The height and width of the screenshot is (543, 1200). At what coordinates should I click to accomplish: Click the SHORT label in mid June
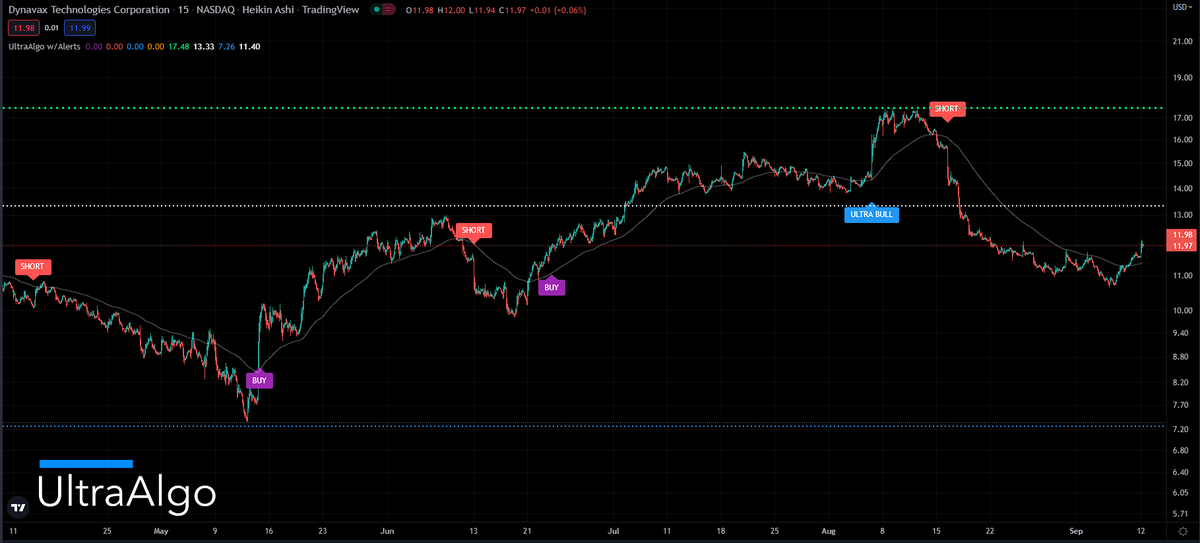472,230
